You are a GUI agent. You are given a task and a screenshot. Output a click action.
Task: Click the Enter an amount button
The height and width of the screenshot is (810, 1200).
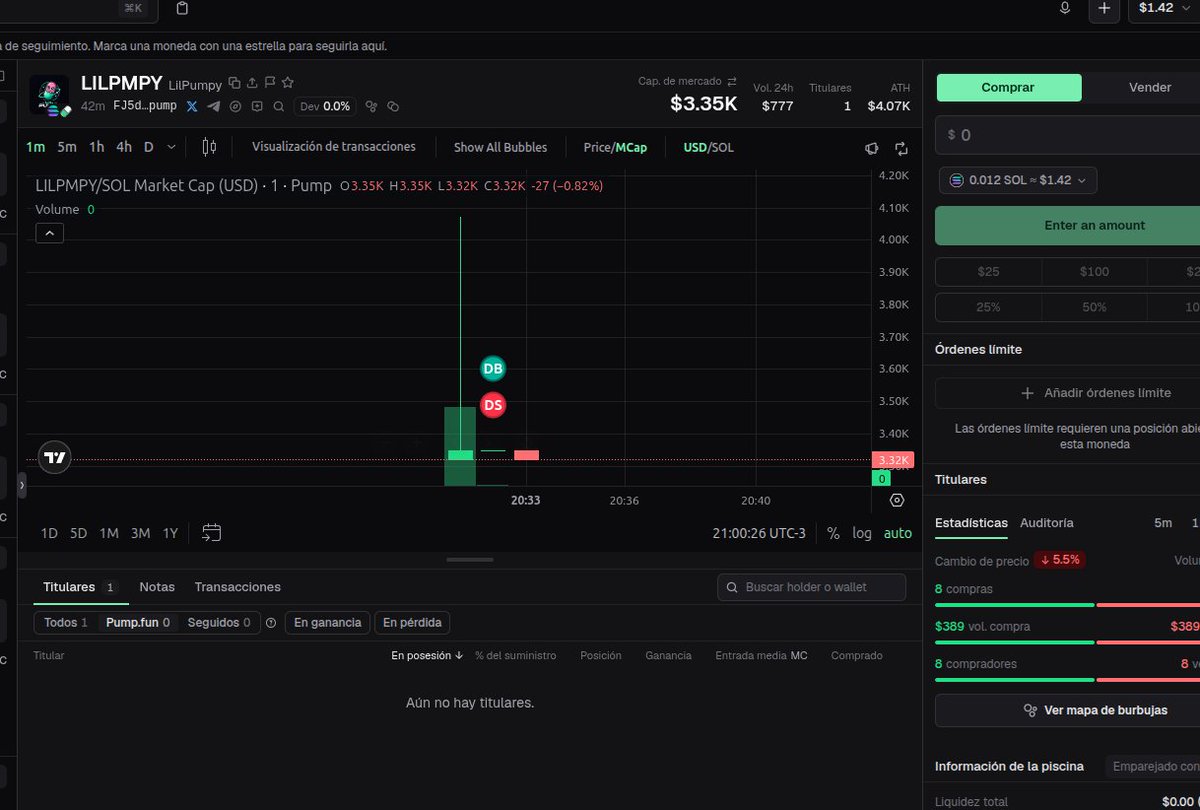1070,225
